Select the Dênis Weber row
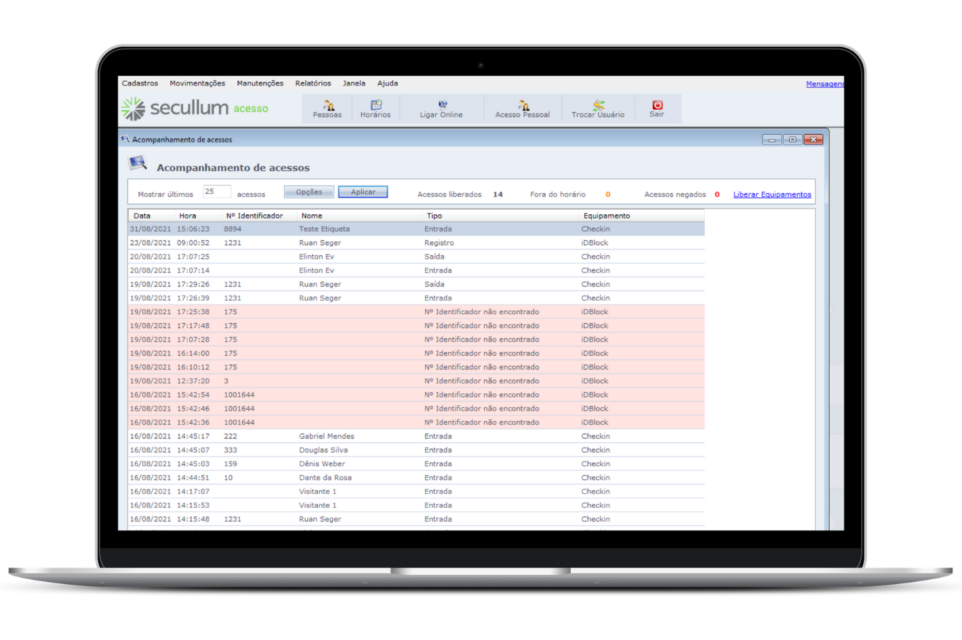The image size is (962, 640). (x=417, y=464)
